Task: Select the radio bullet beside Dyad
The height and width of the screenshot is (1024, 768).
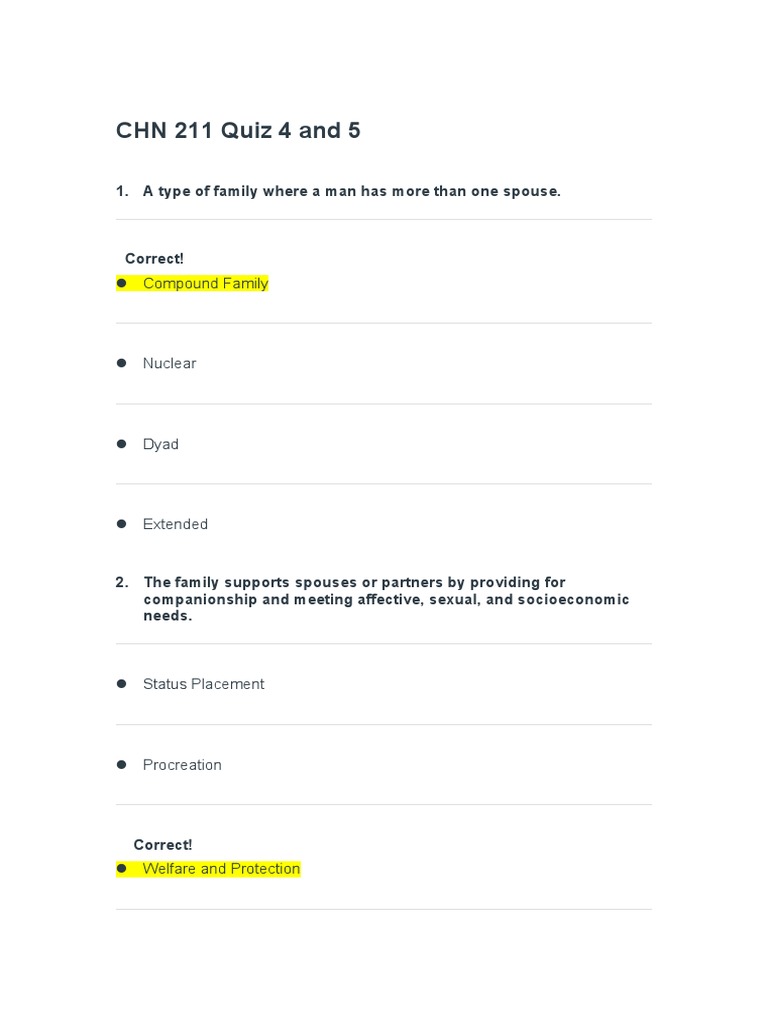Action: coord(122,443)
